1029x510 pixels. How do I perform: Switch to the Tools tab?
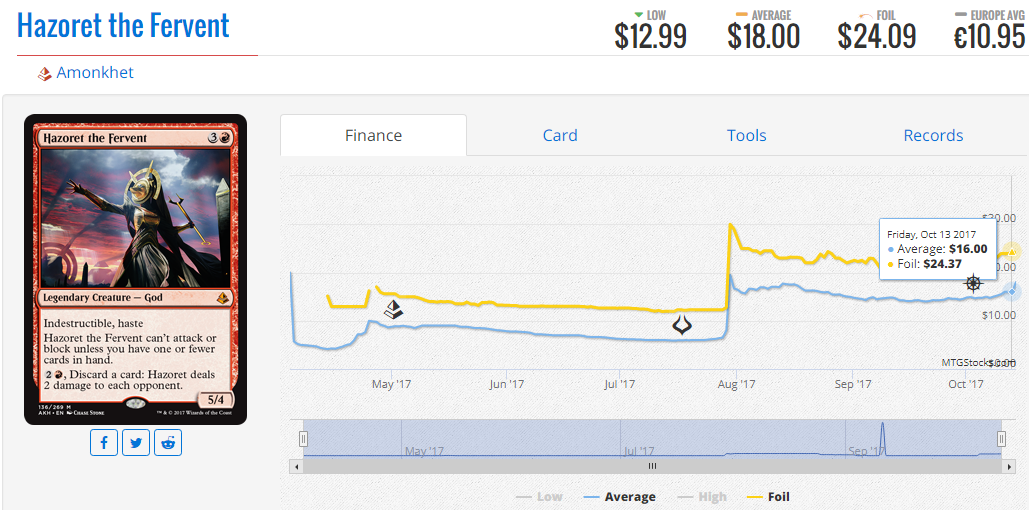(x=747, y=136)
